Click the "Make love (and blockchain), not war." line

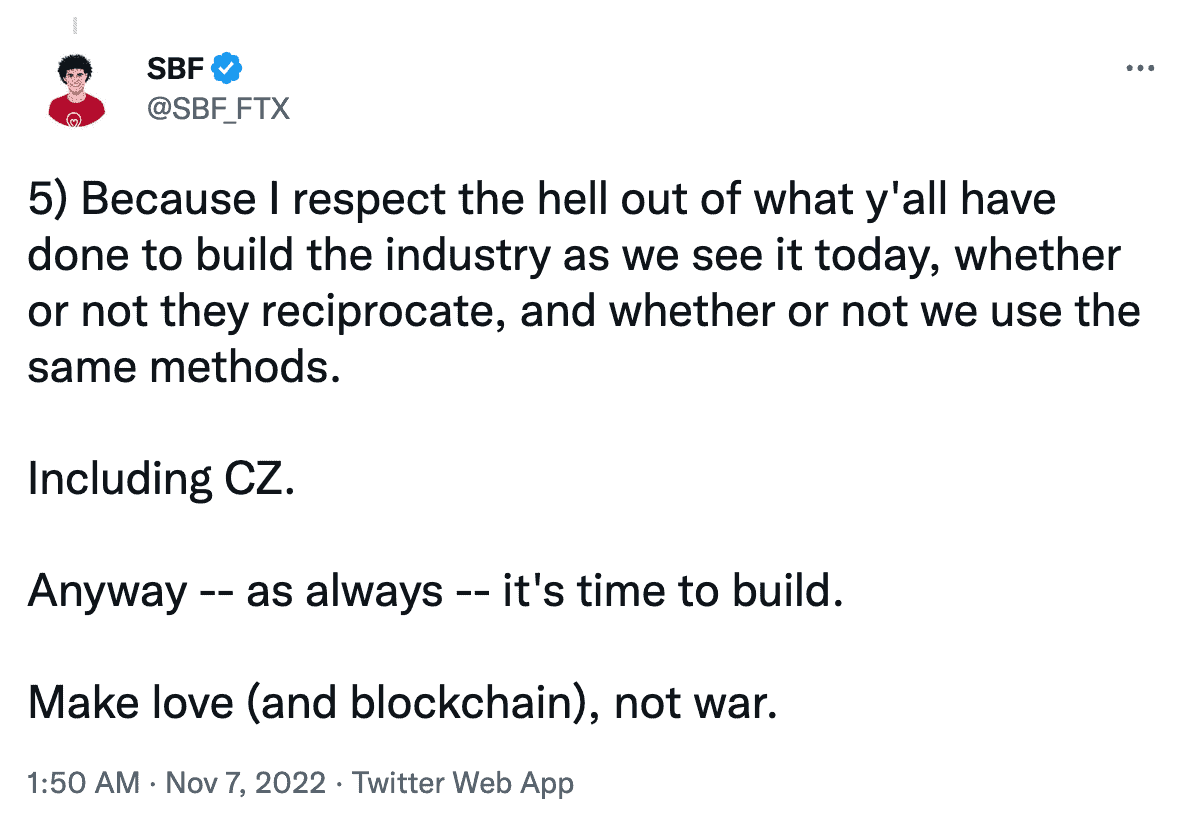click(402, 703)
